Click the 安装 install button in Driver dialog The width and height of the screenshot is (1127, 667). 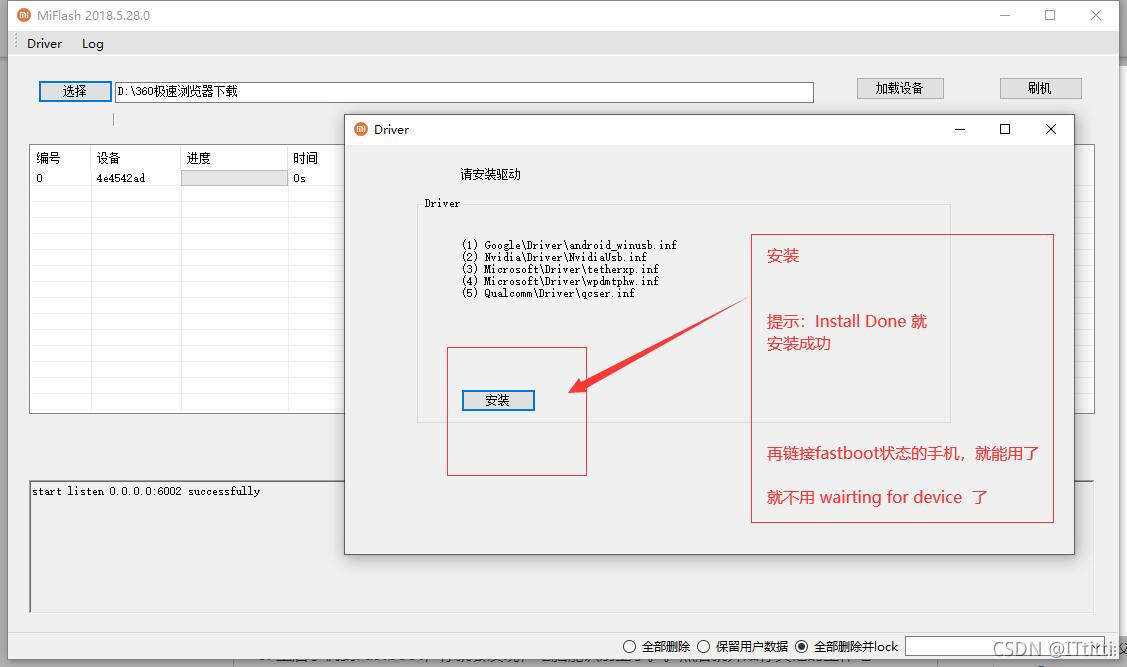pos(498,400)
